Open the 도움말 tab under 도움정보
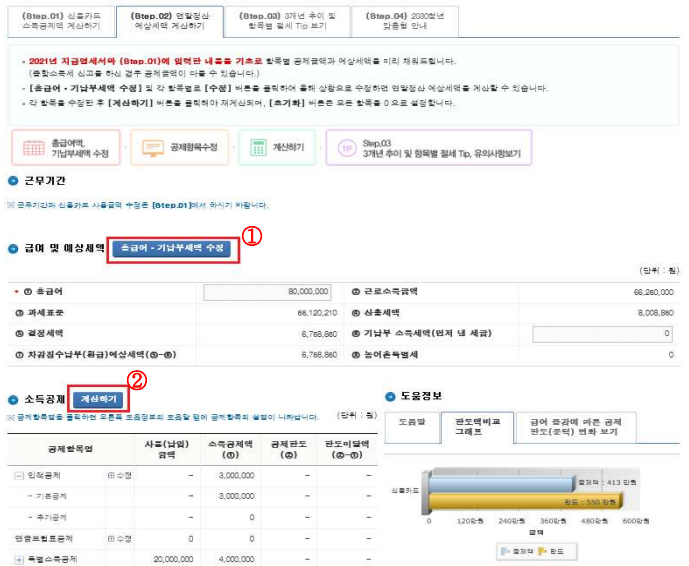The width and height of the screenshot is (689, 566). [412, 427]
